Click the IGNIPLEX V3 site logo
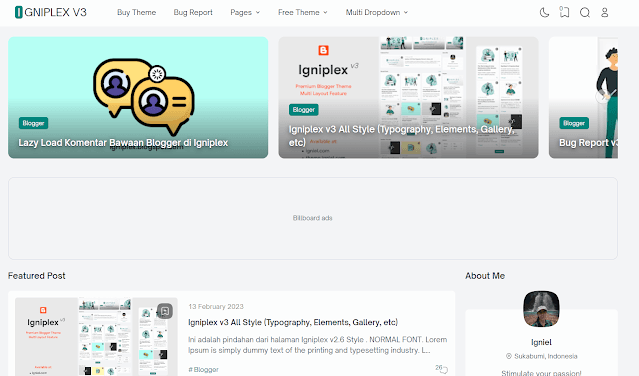The image size is (639, 376). (51, 12)
